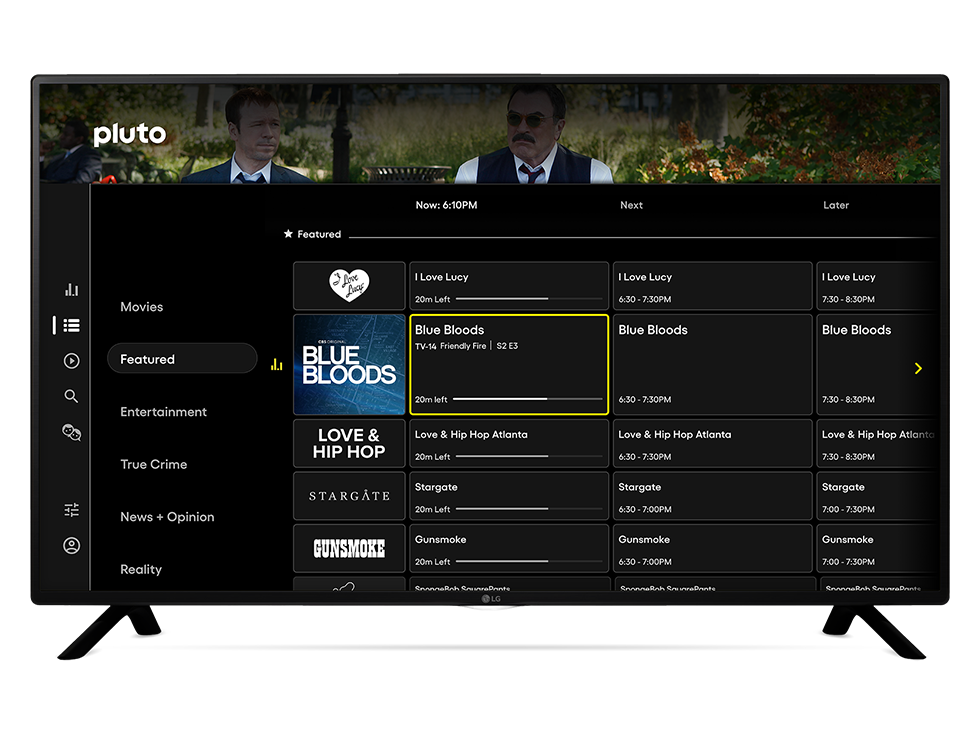
Task: Select Love & Hip Hop Atlanta 6:30 listing
Action: pyautogui.click(x=711, y=444)
